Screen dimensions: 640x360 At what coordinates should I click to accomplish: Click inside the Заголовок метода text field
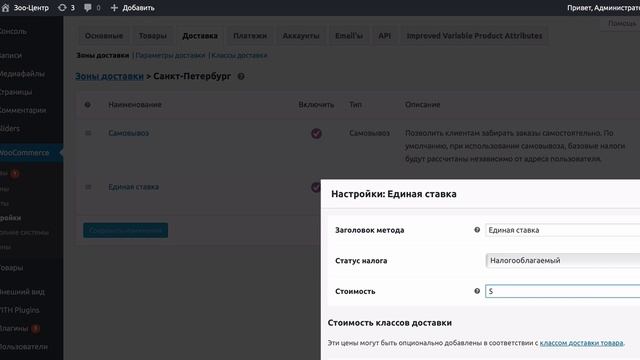[562, 230]
